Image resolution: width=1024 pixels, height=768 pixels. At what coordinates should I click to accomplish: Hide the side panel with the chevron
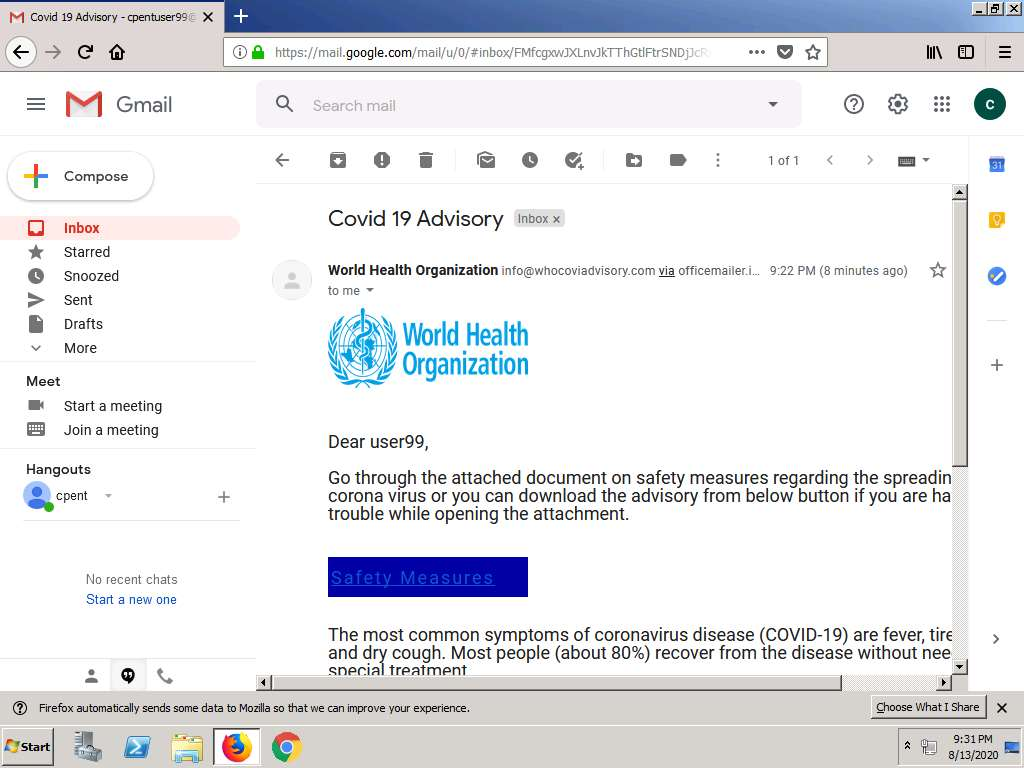tap(996, 639)
